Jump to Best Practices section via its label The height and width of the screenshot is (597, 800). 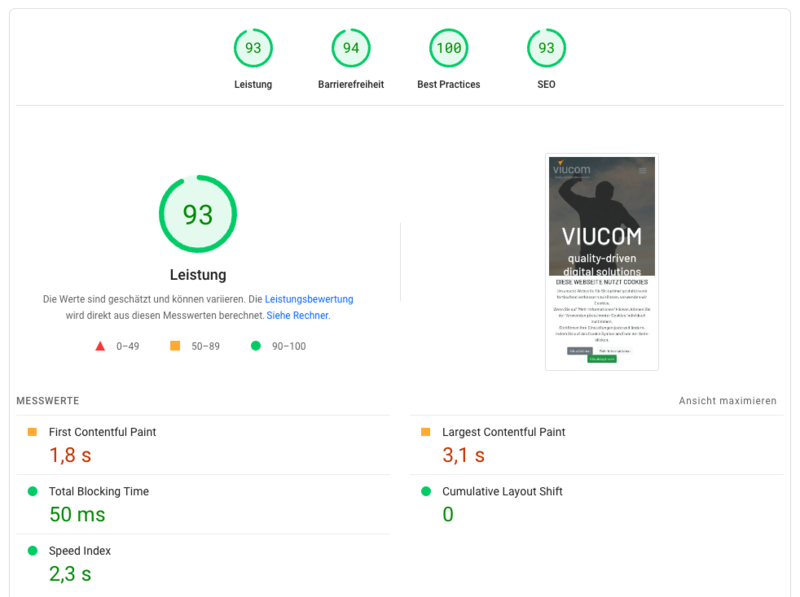tap(449, 85)
